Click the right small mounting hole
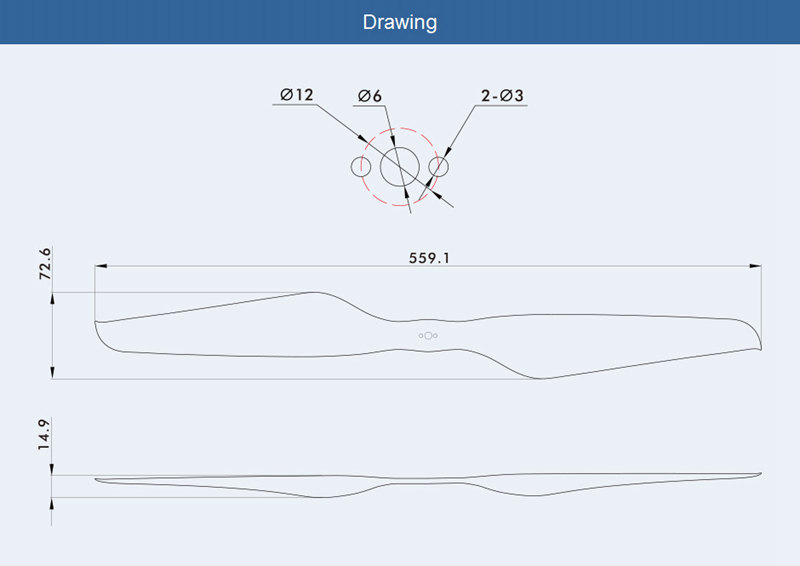800x566 pixels. pyautogui.click(x=438, y=166)
